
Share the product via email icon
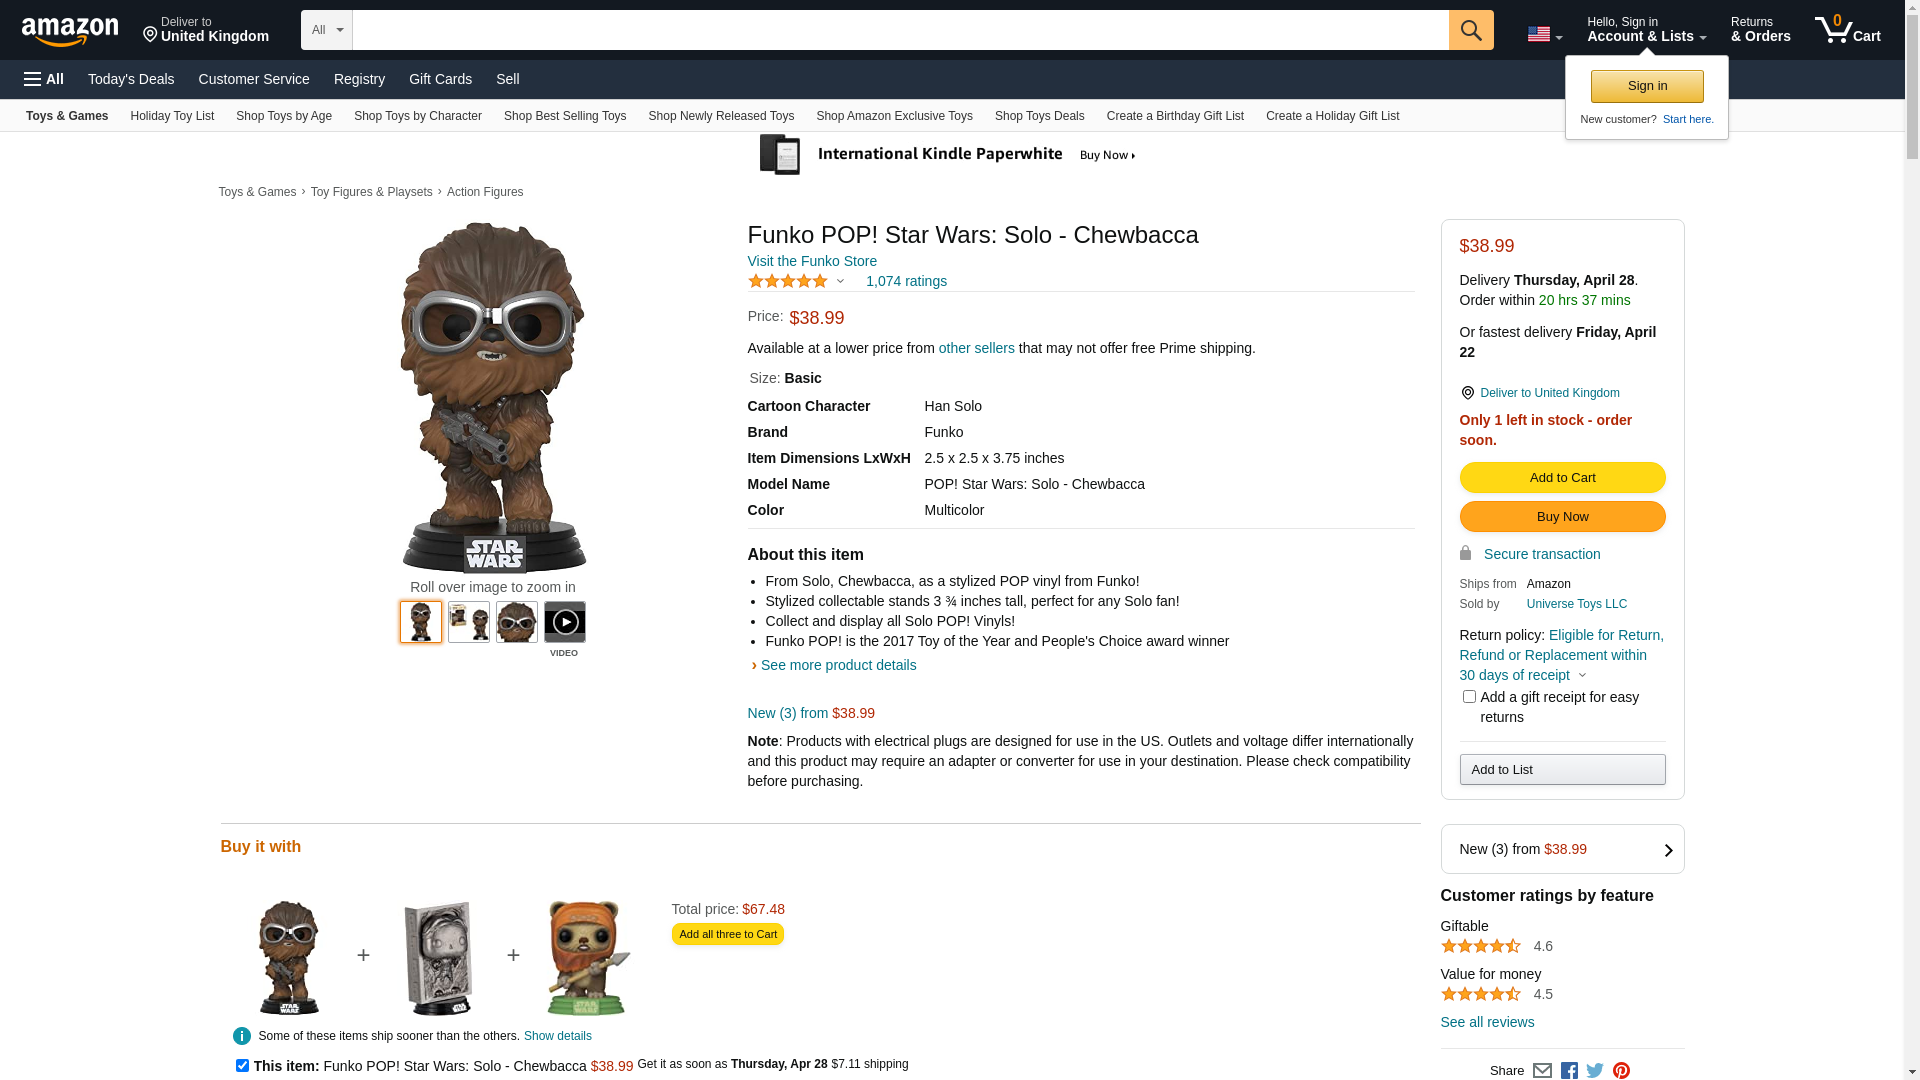tap(1542, 1070)
